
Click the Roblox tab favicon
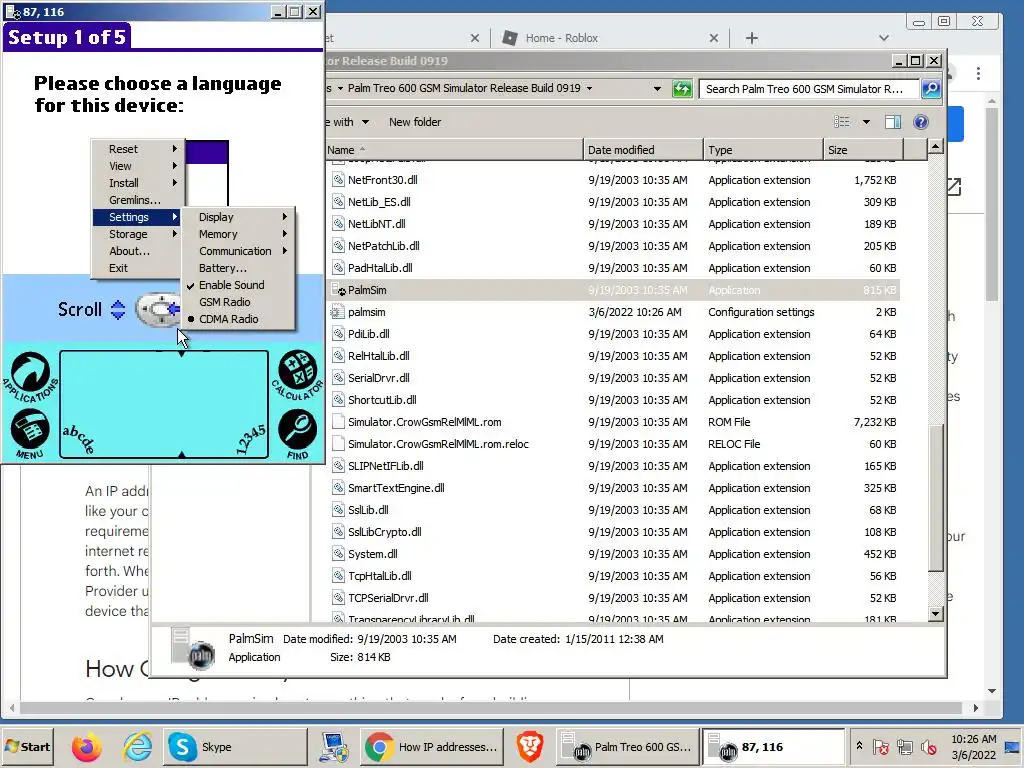pos(509,38)
